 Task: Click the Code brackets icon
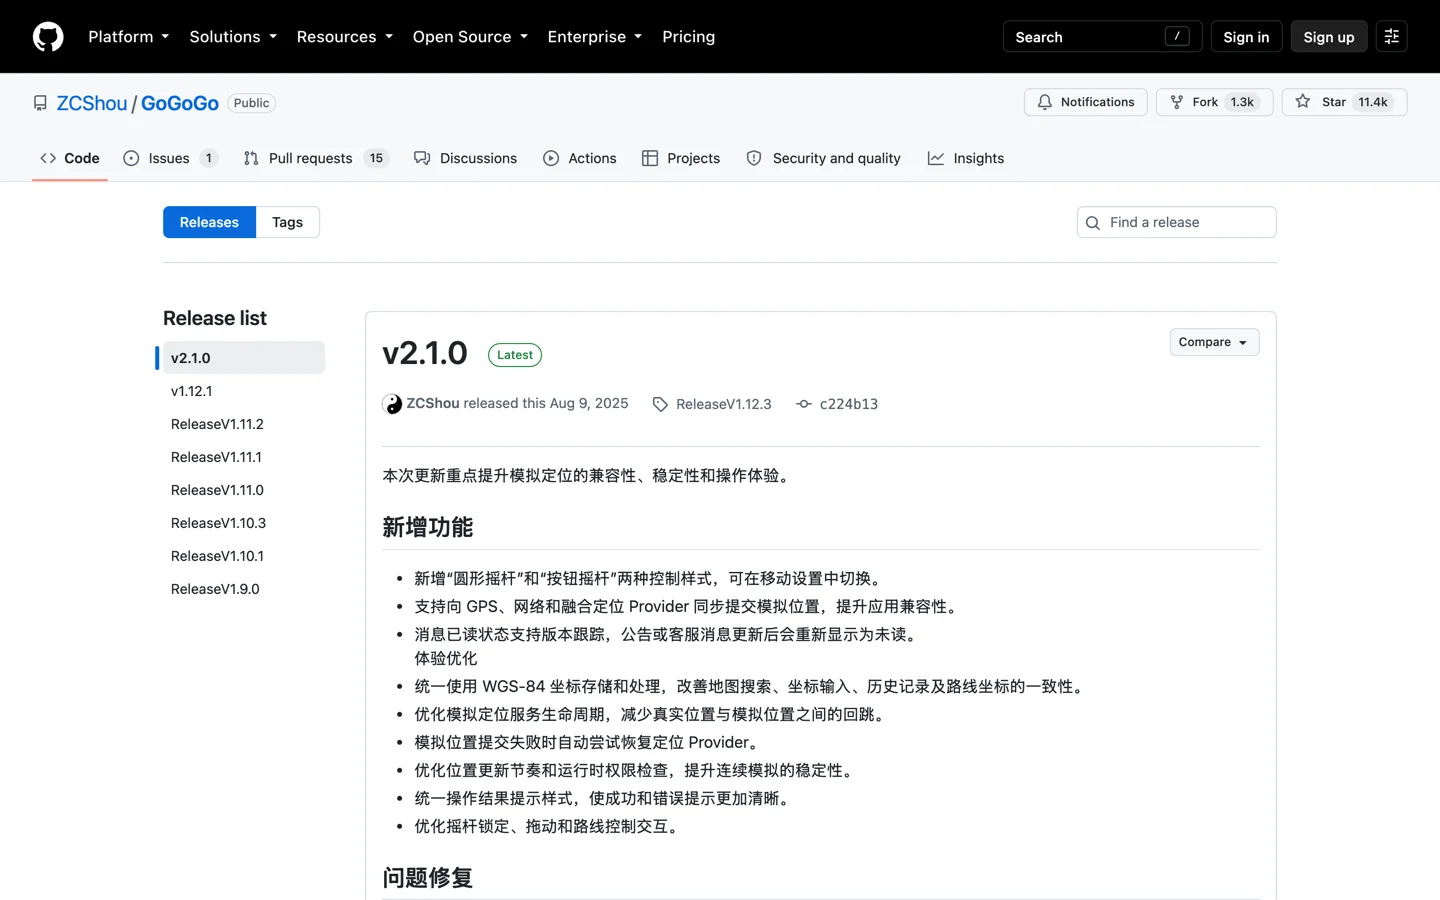pos(48,158)
